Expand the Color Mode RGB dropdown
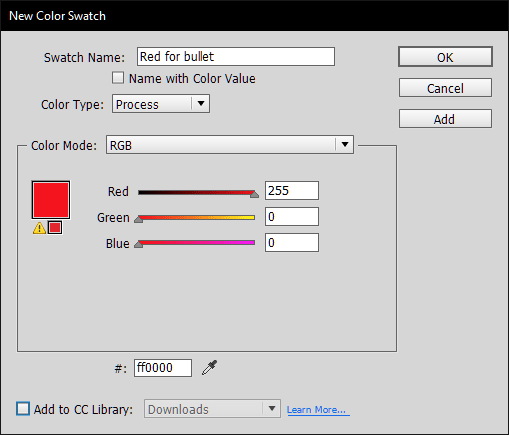This screenshot has height=435, width=509. (x=230, y=145)
